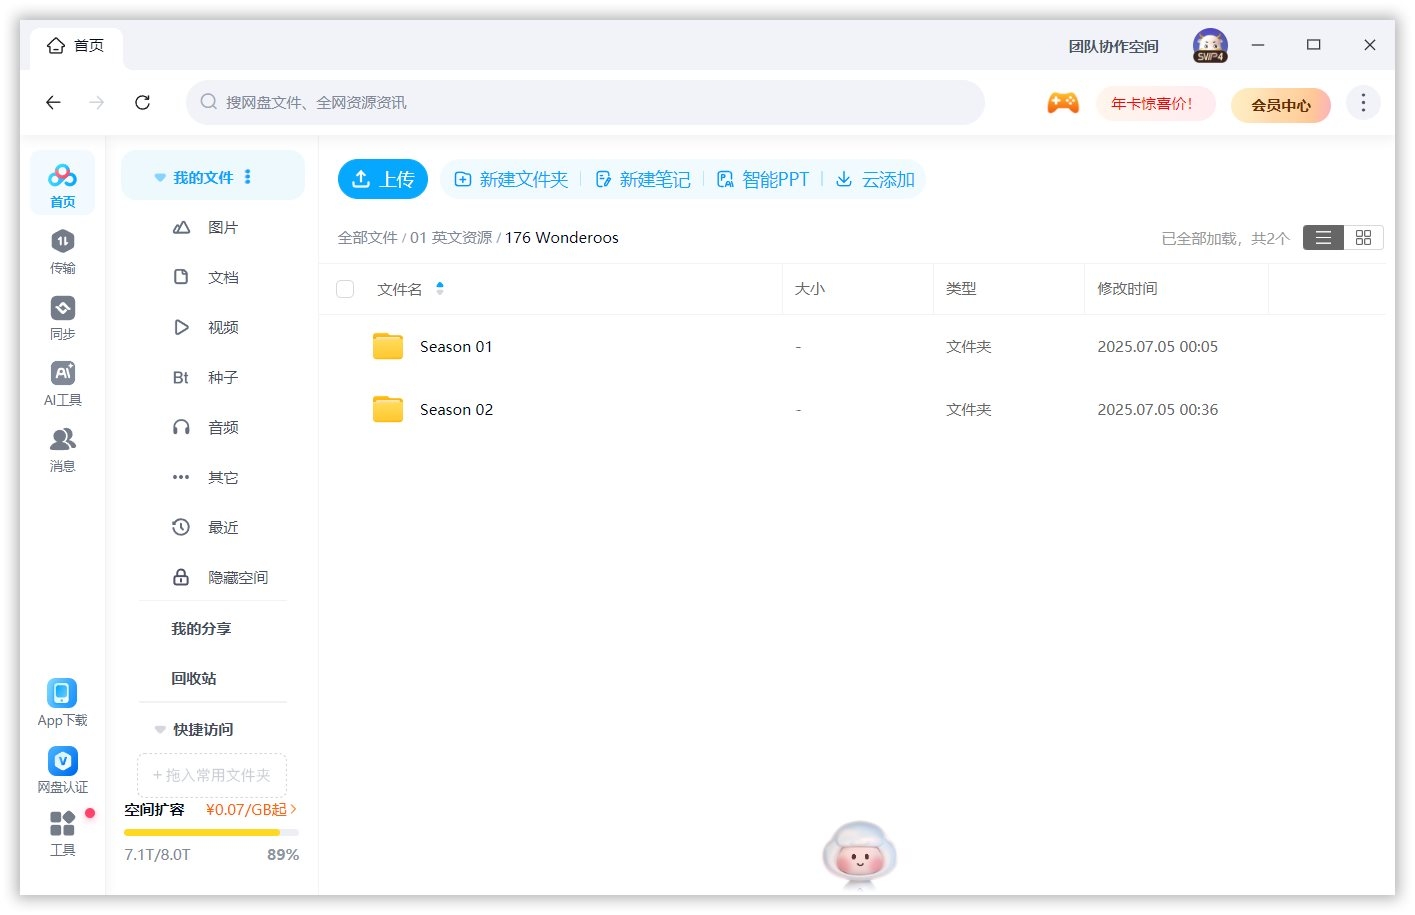Click 云添加 to add cloud tasks
1415x915 pixels.
(x=874, y=179)
